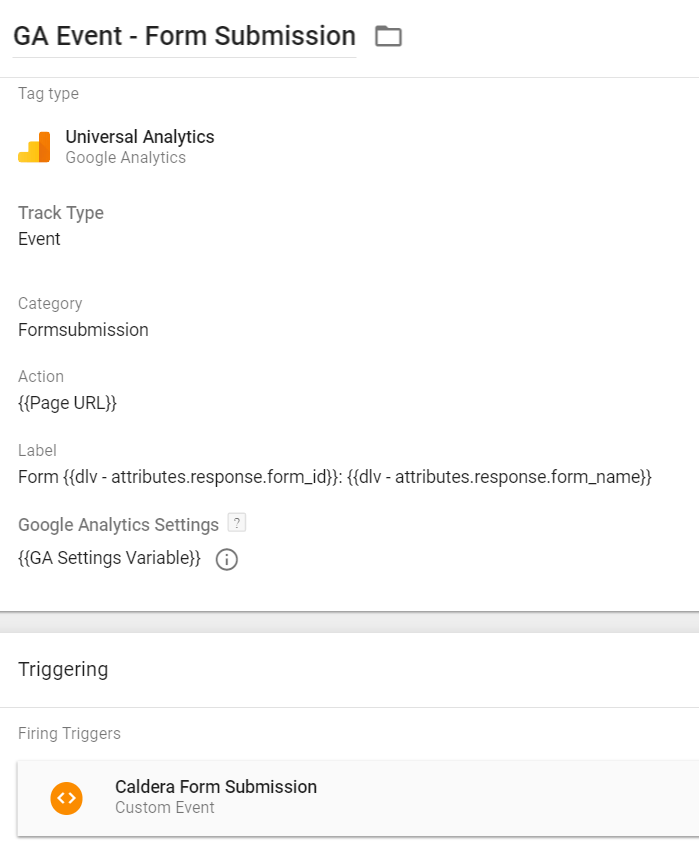Click the Formsubmission category value

click(83, 330)
